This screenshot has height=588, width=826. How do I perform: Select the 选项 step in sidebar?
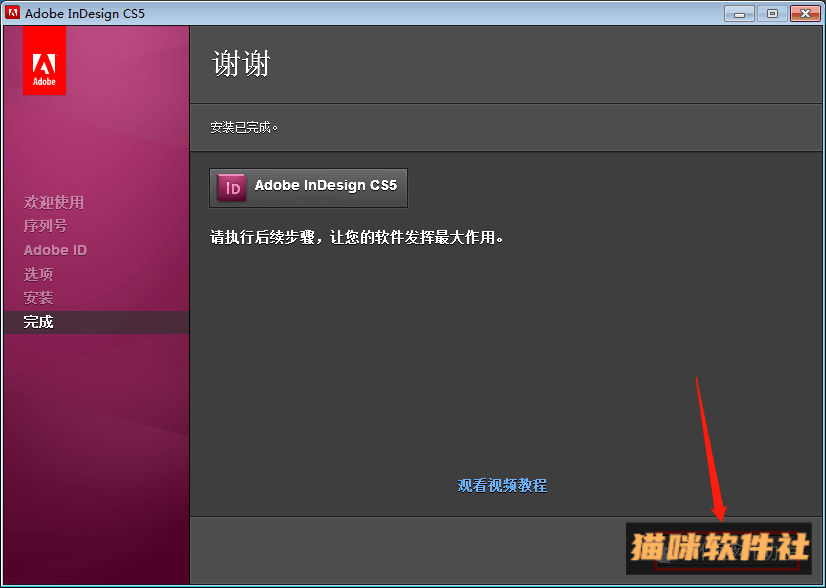[x=38, y=274]
